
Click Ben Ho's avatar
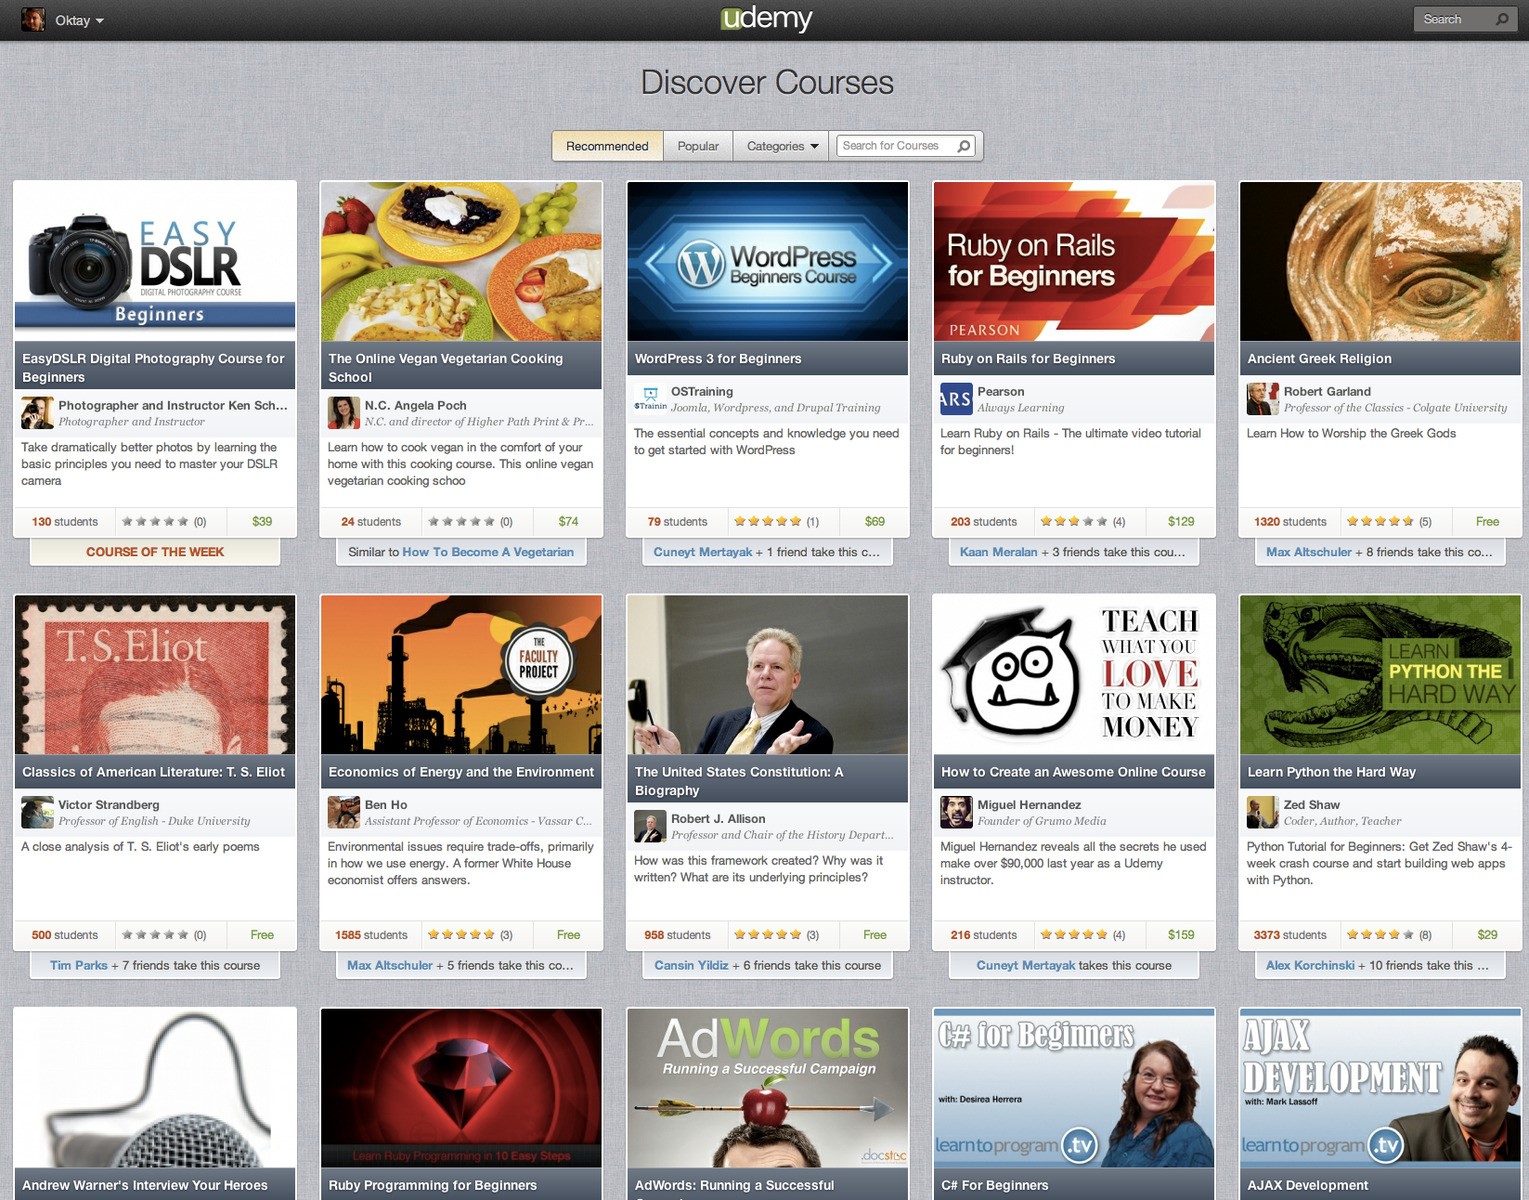[344, 812]
